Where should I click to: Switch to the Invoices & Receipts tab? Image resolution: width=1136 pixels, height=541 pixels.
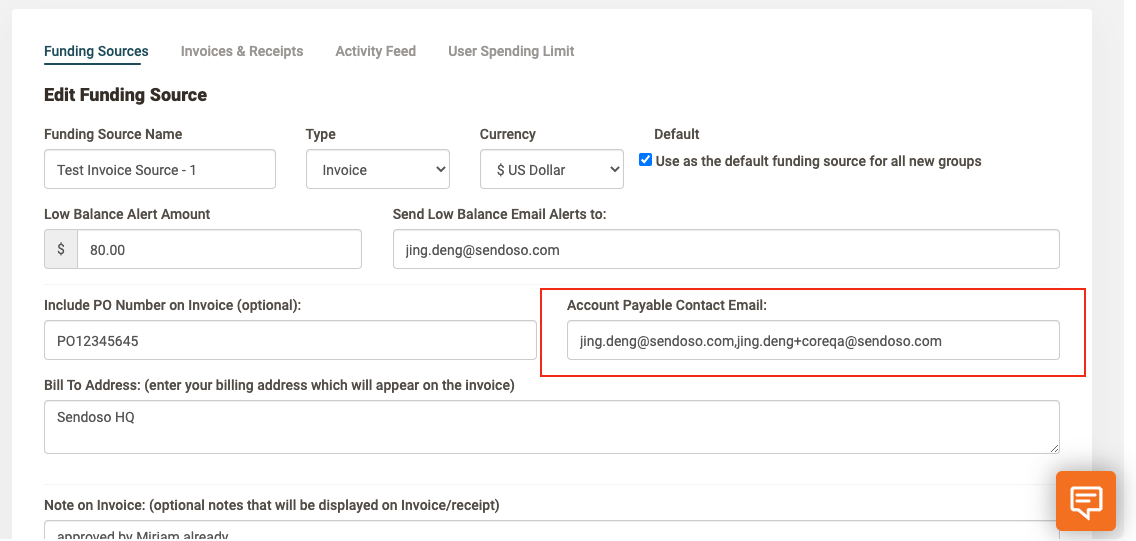[x=242, y=51]
